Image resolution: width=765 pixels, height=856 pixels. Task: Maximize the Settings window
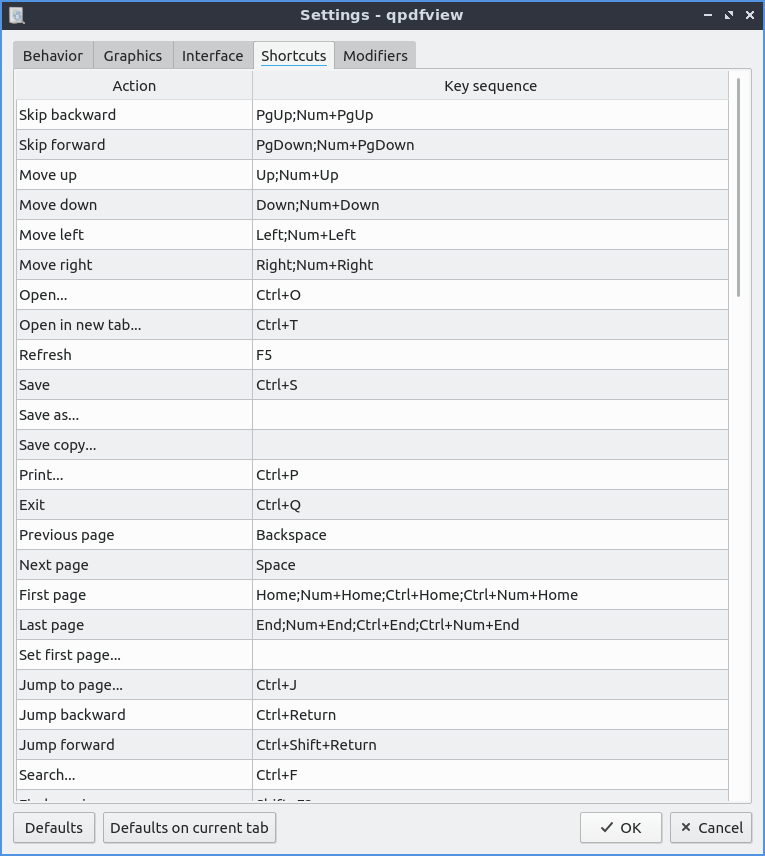[729, 15]
